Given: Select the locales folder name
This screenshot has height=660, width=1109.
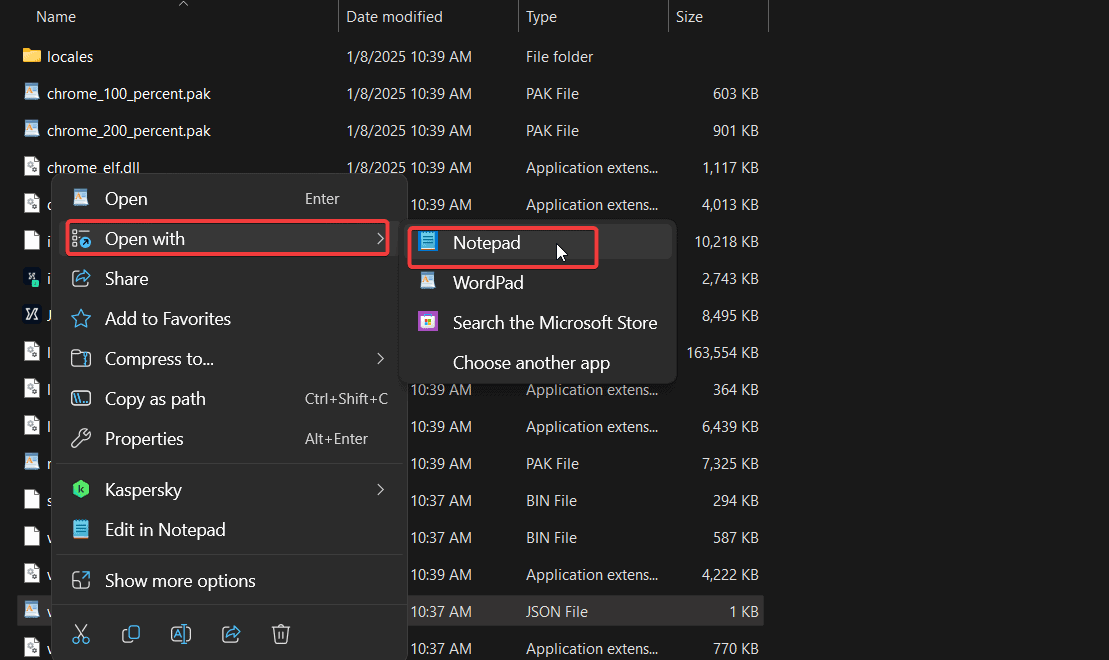Looking at the screenshot, I should [x=70, y=57].
